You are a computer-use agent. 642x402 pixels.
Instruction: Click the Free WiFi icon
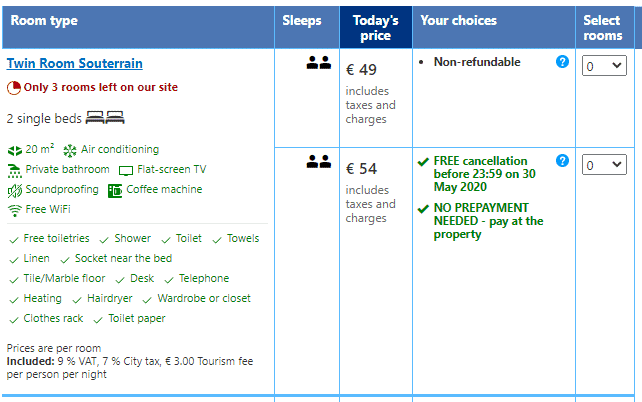14,210
